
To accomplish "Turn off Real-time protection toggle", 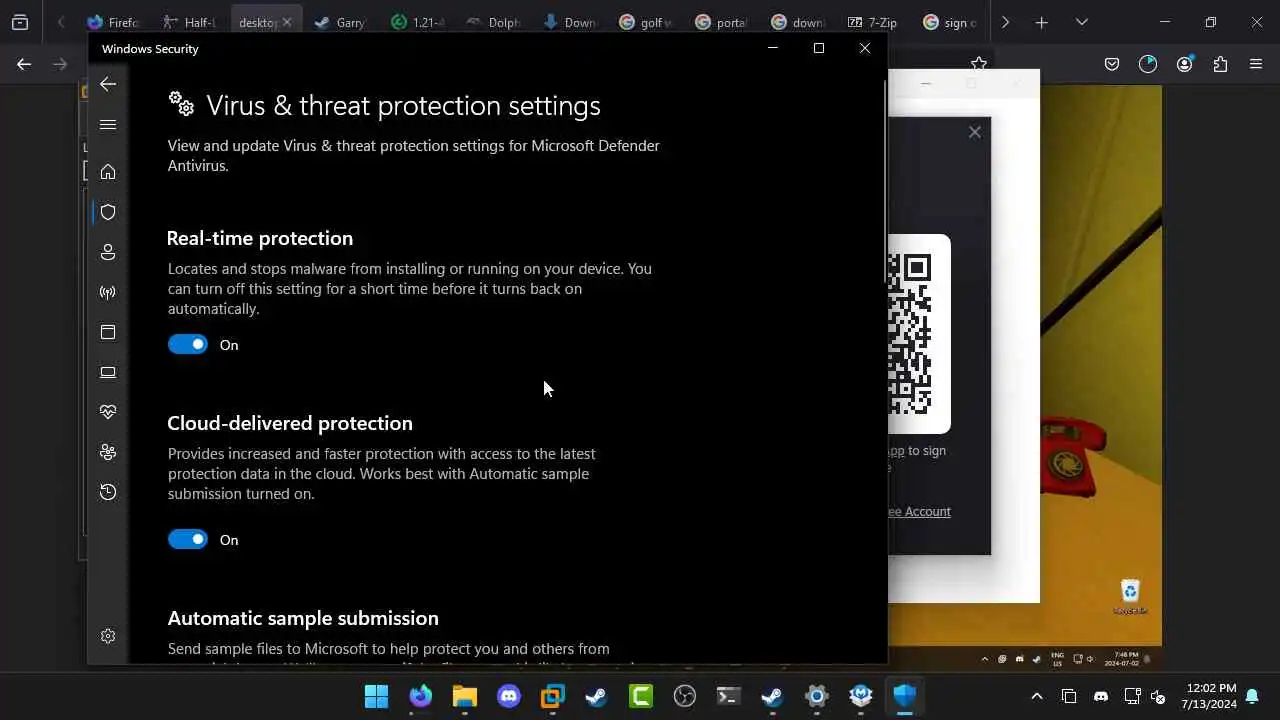I will (x=188, y=344).
